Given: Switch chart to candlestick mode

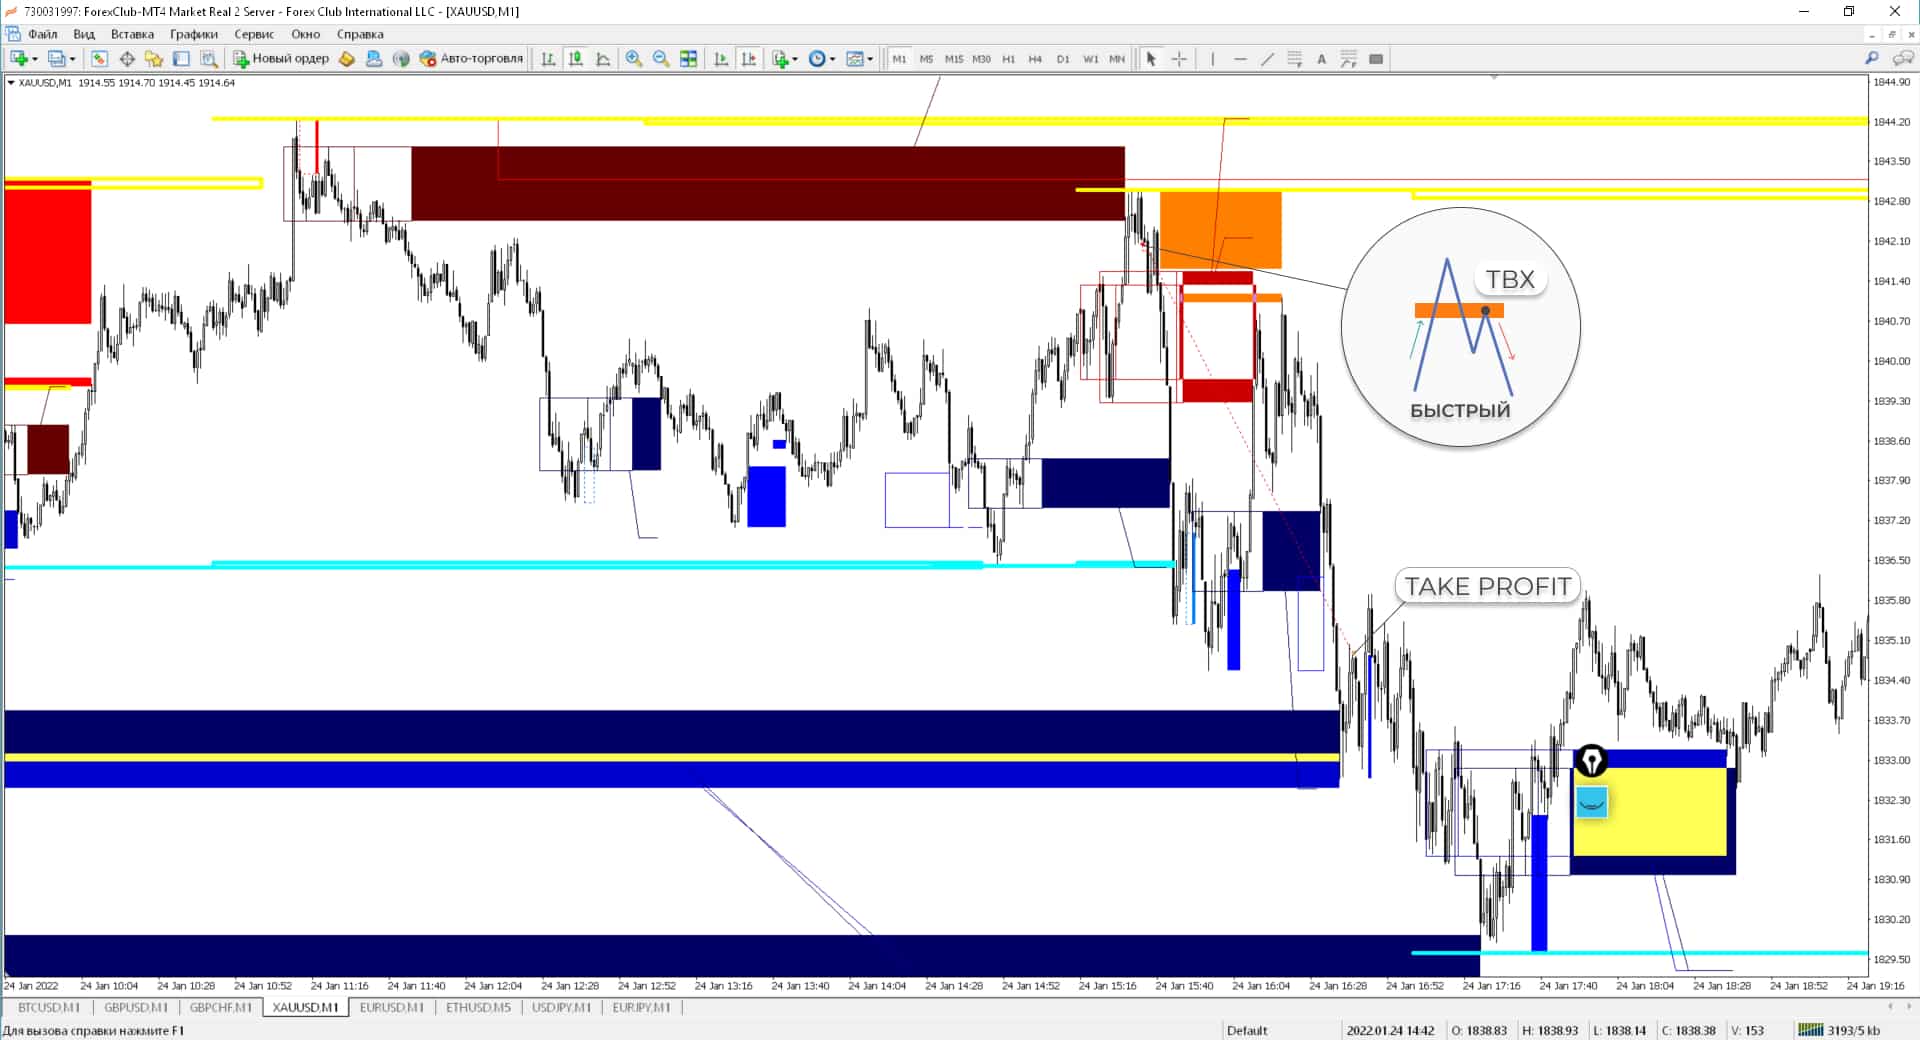Looking at the screenshot, I should pyautogui.click(x=576, y=59).
